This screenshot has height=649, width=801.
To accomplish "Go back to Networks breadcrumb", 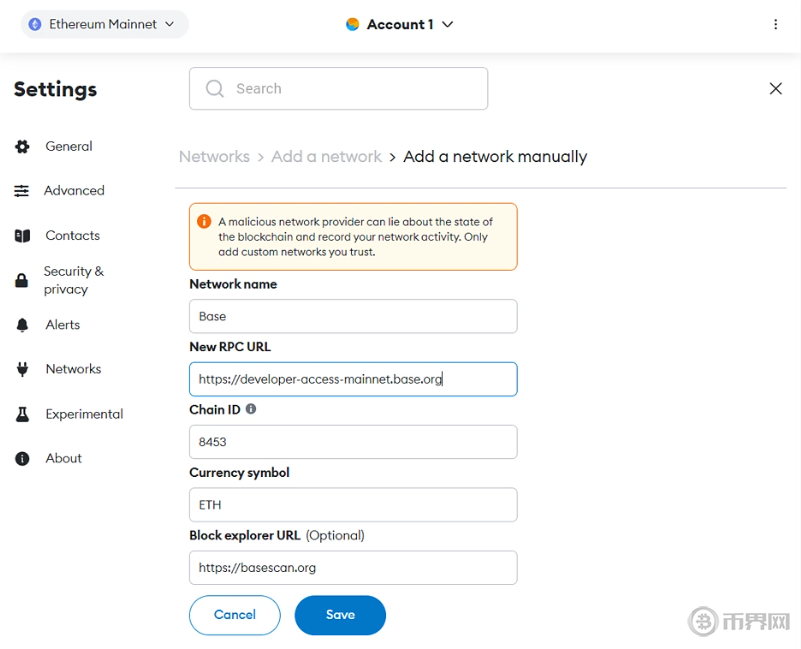I will click(214, 157).
